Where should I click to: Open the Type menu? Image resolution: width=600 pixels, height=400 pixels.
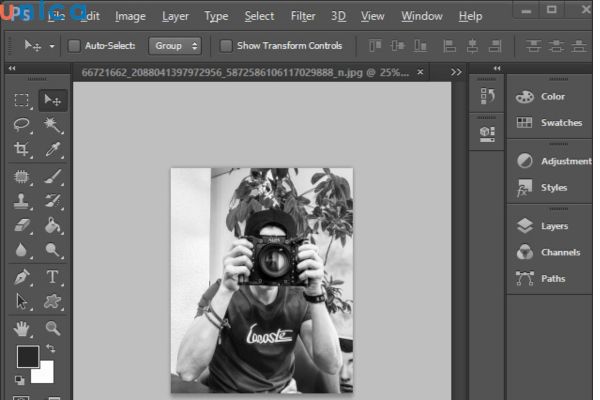tap(216, 16)
